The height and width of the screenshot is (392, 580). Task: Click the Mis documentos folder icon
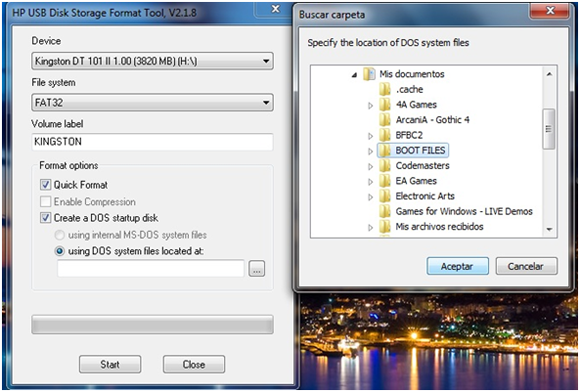[x=369, y=74]
